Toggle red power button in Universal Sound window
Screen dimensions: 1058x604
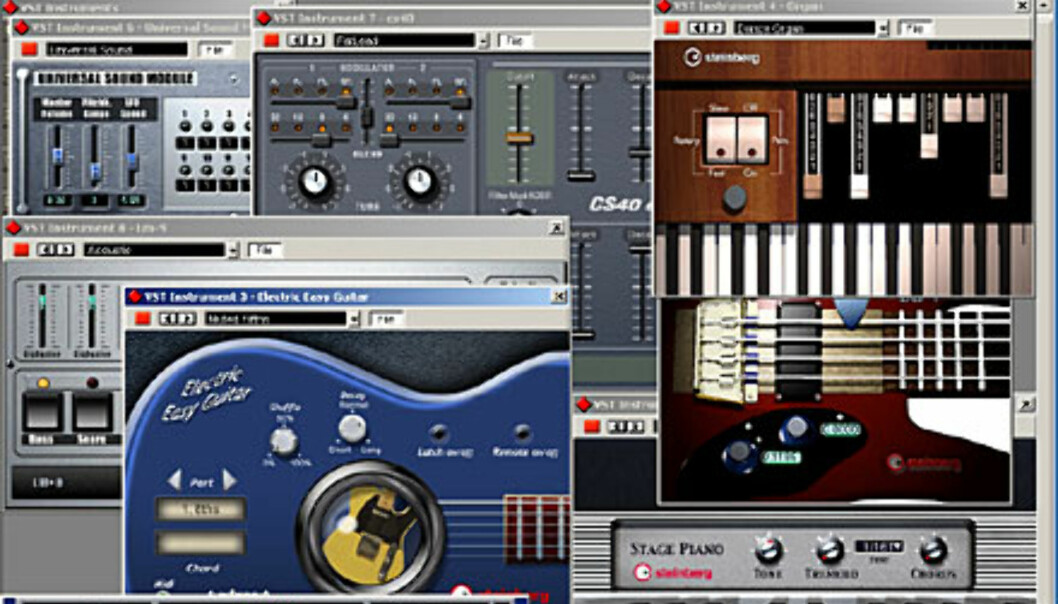(29, 49)
